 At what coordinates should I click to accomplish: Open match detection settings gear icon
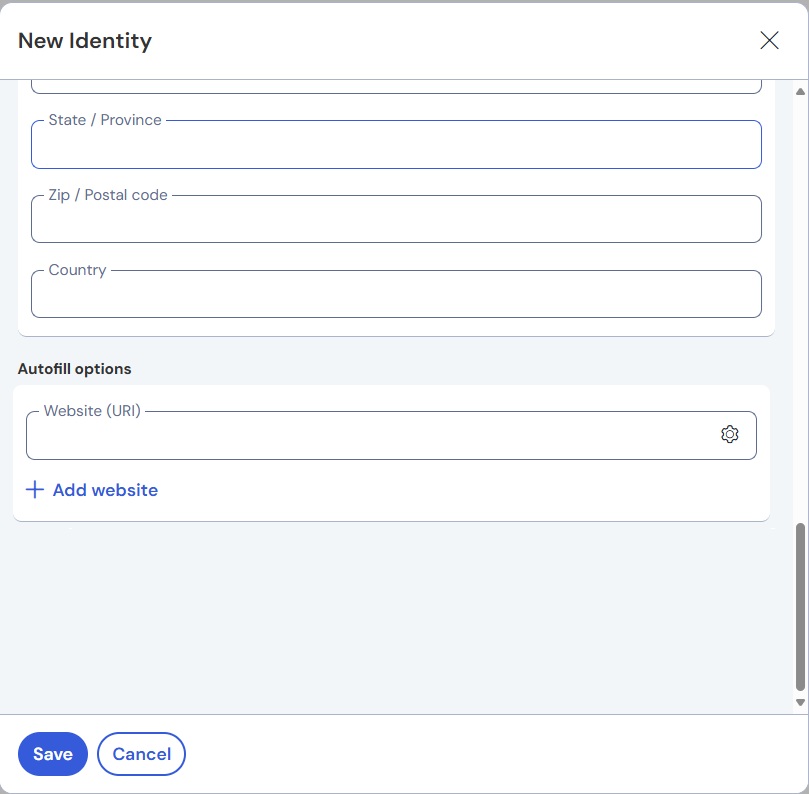coord(730,434)
